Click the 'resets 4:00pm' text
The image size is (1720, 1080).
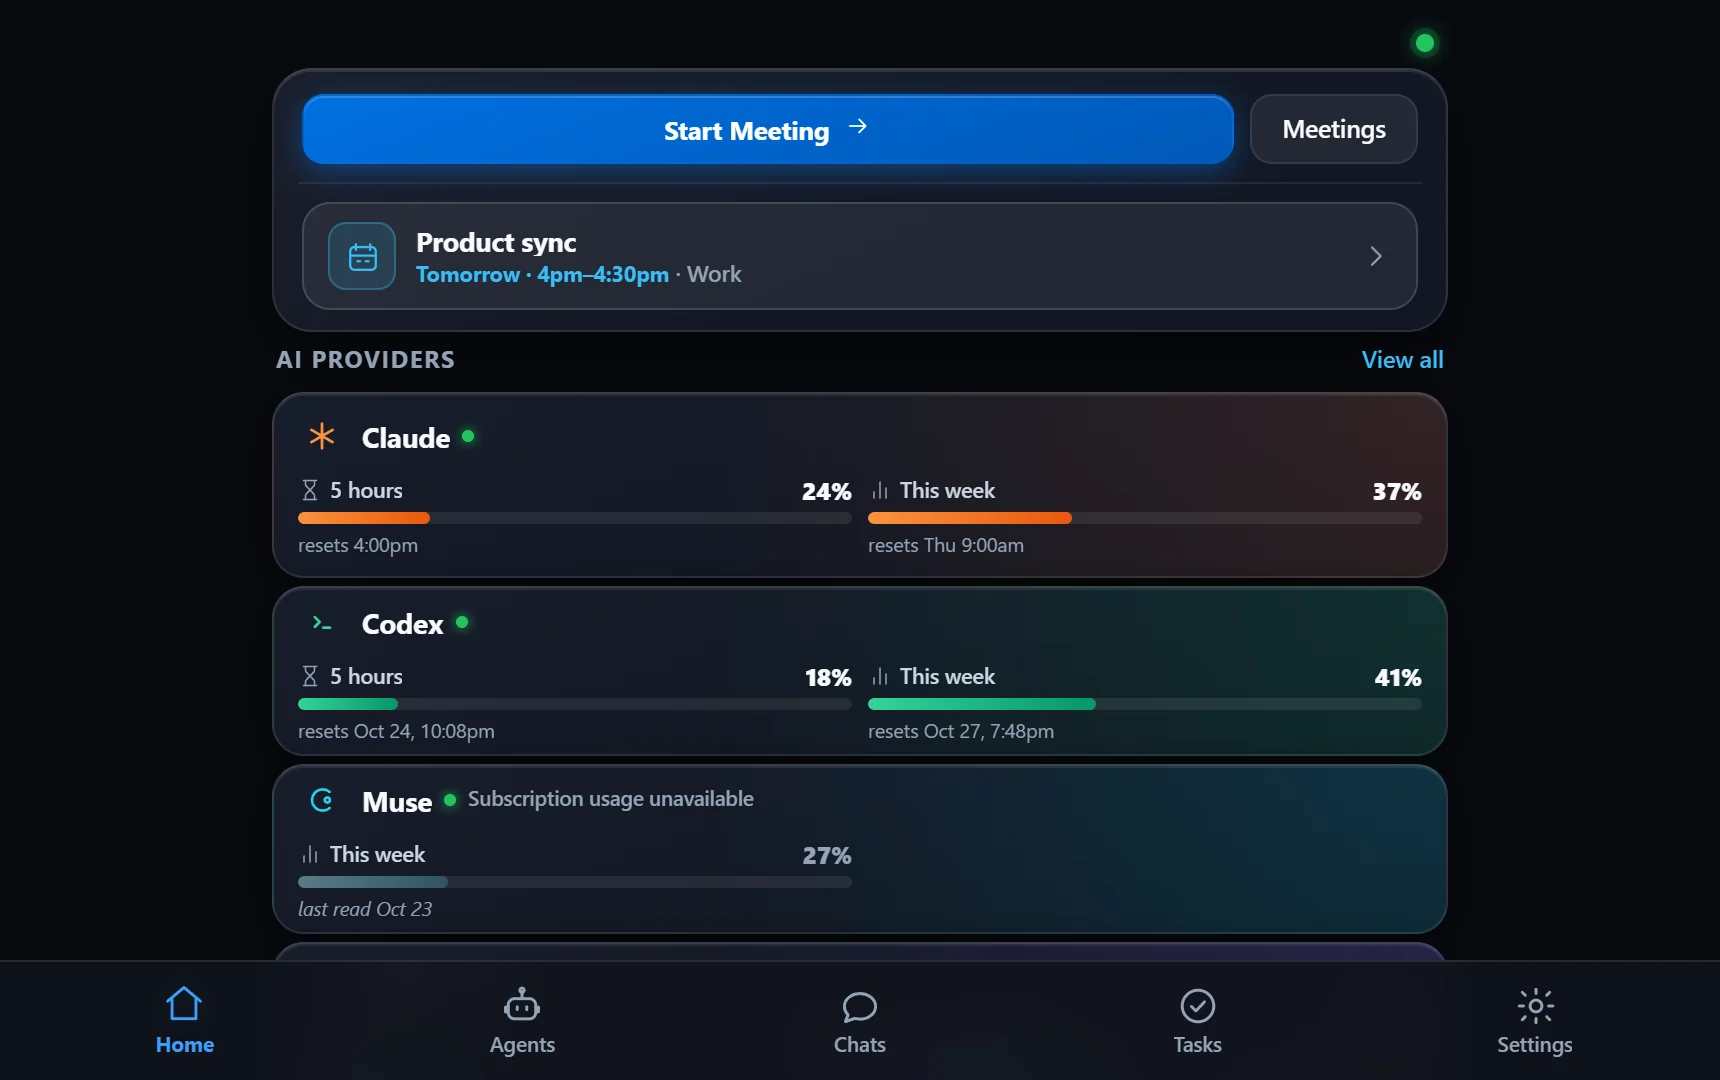coord(358,545)
